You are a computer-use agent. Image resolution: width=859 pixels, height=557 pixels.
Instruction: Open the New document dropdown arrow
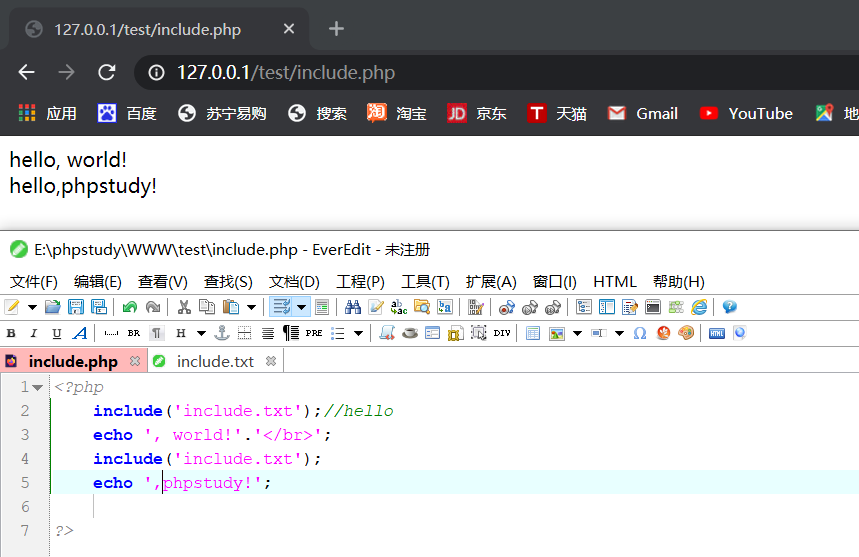click(x=32, y=307)
